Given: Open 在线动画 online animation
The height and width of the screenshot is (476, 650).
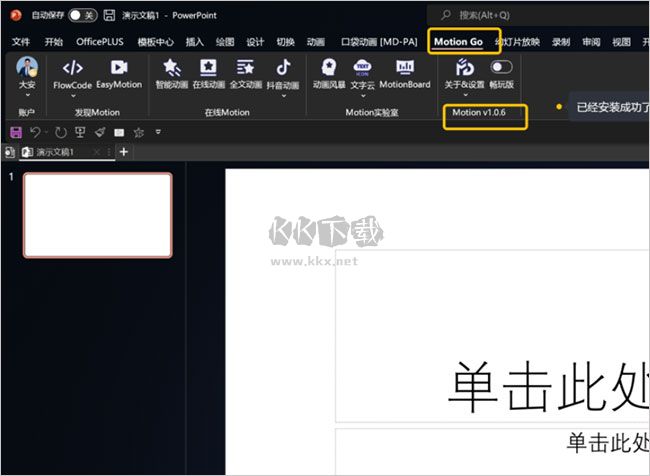Looking at the screenshot, I should point(208,73).
